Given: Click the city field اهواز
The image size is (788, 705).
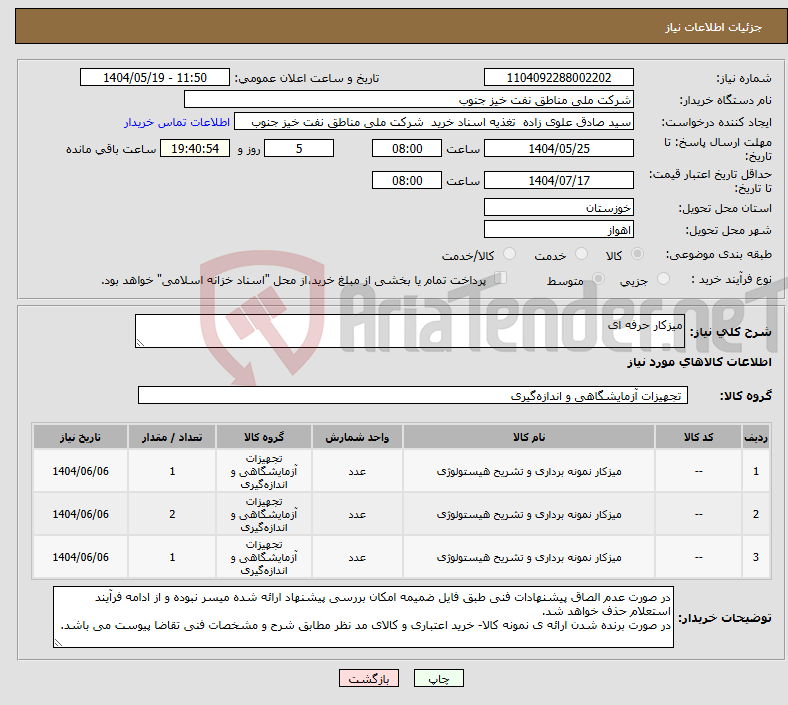Looking at the screenshot, I should [558, 230].
